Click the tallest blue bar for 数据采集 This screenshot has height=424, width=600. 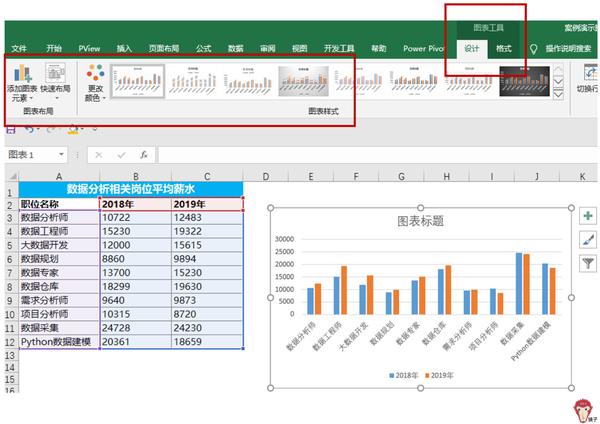519,284
